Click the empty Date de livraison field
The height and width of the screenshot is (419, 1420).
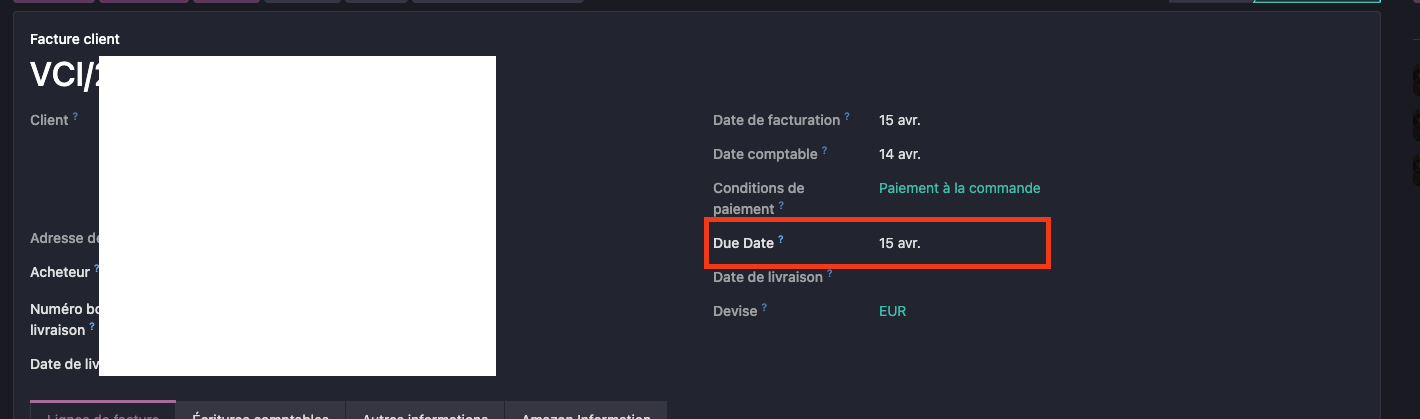pos(960,277)
